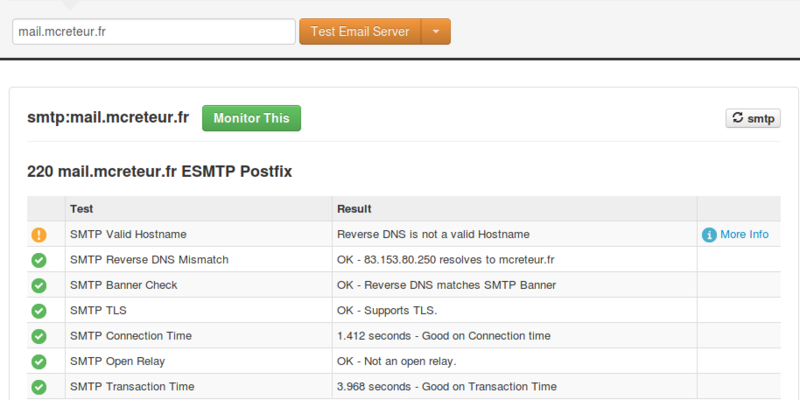Click green check icon beside SMTP Banner Check

point(39,285)
